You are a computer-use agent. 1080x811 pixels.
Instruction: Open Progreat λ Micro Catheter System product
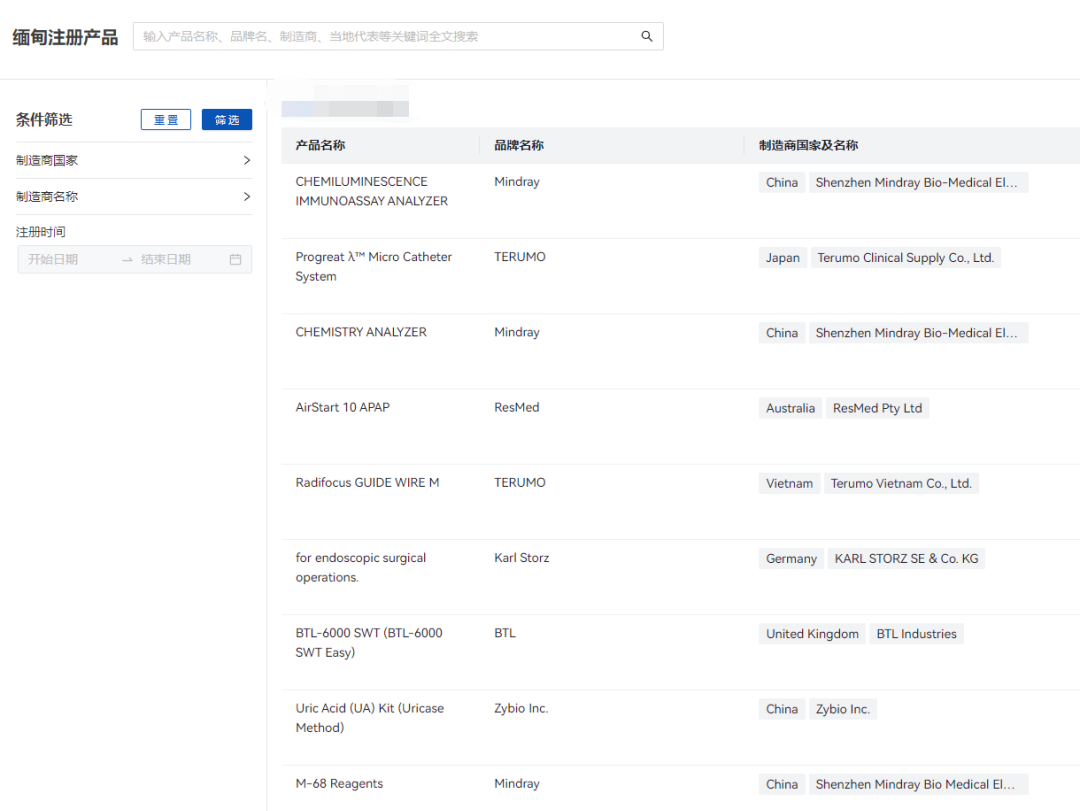pyautogui.click(x=373, y=266)
